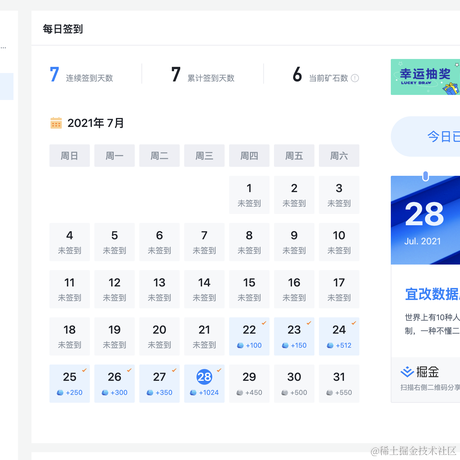The width and height of the screenshot is (460, 460).
Task: Select July 22 cell with +100
Action: click(249, 336)
